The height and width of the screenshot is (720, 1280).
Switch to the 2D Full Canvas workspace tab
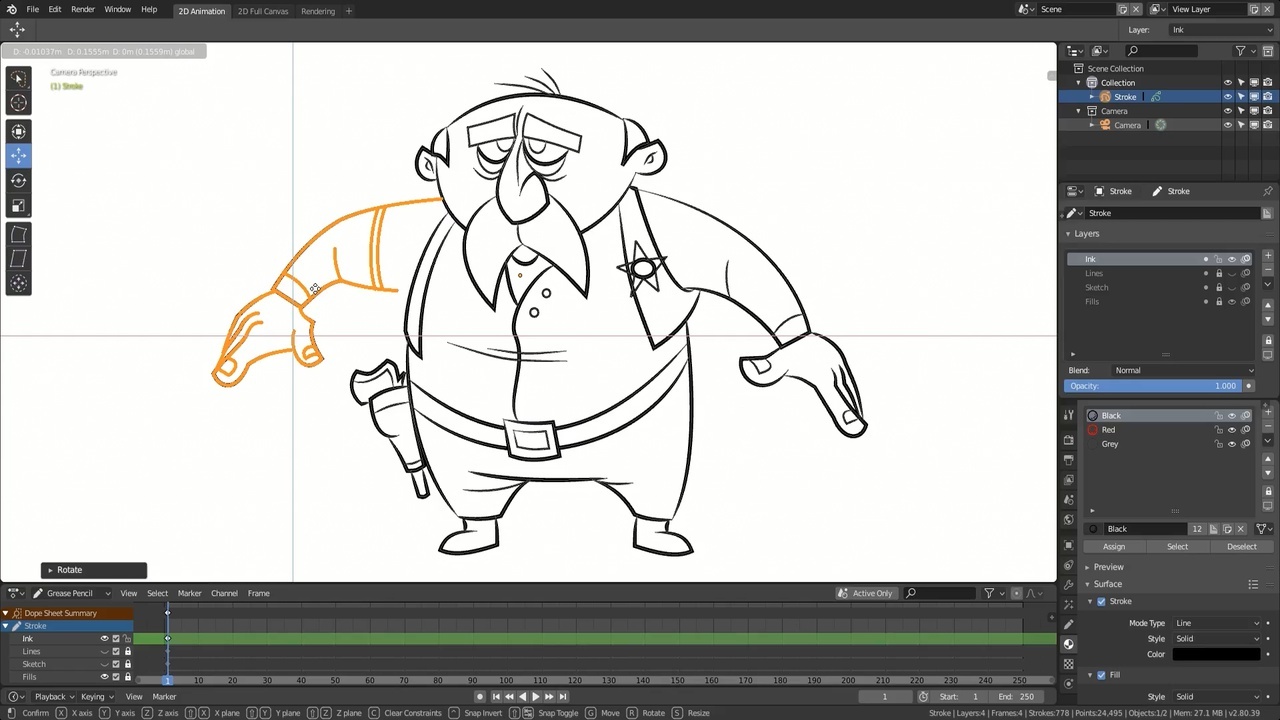pyautogui.click(x=263, y=11)
